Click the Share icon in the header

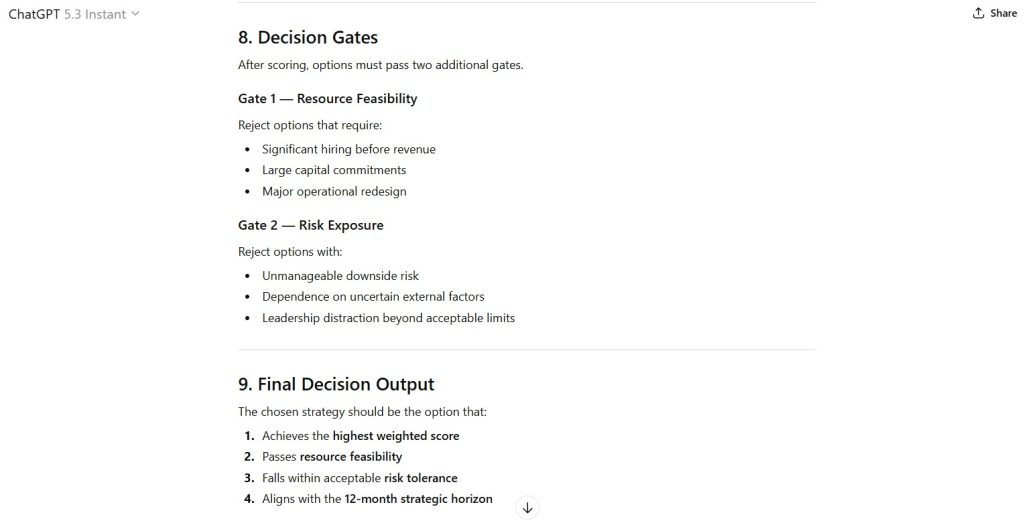pos(994,14)
